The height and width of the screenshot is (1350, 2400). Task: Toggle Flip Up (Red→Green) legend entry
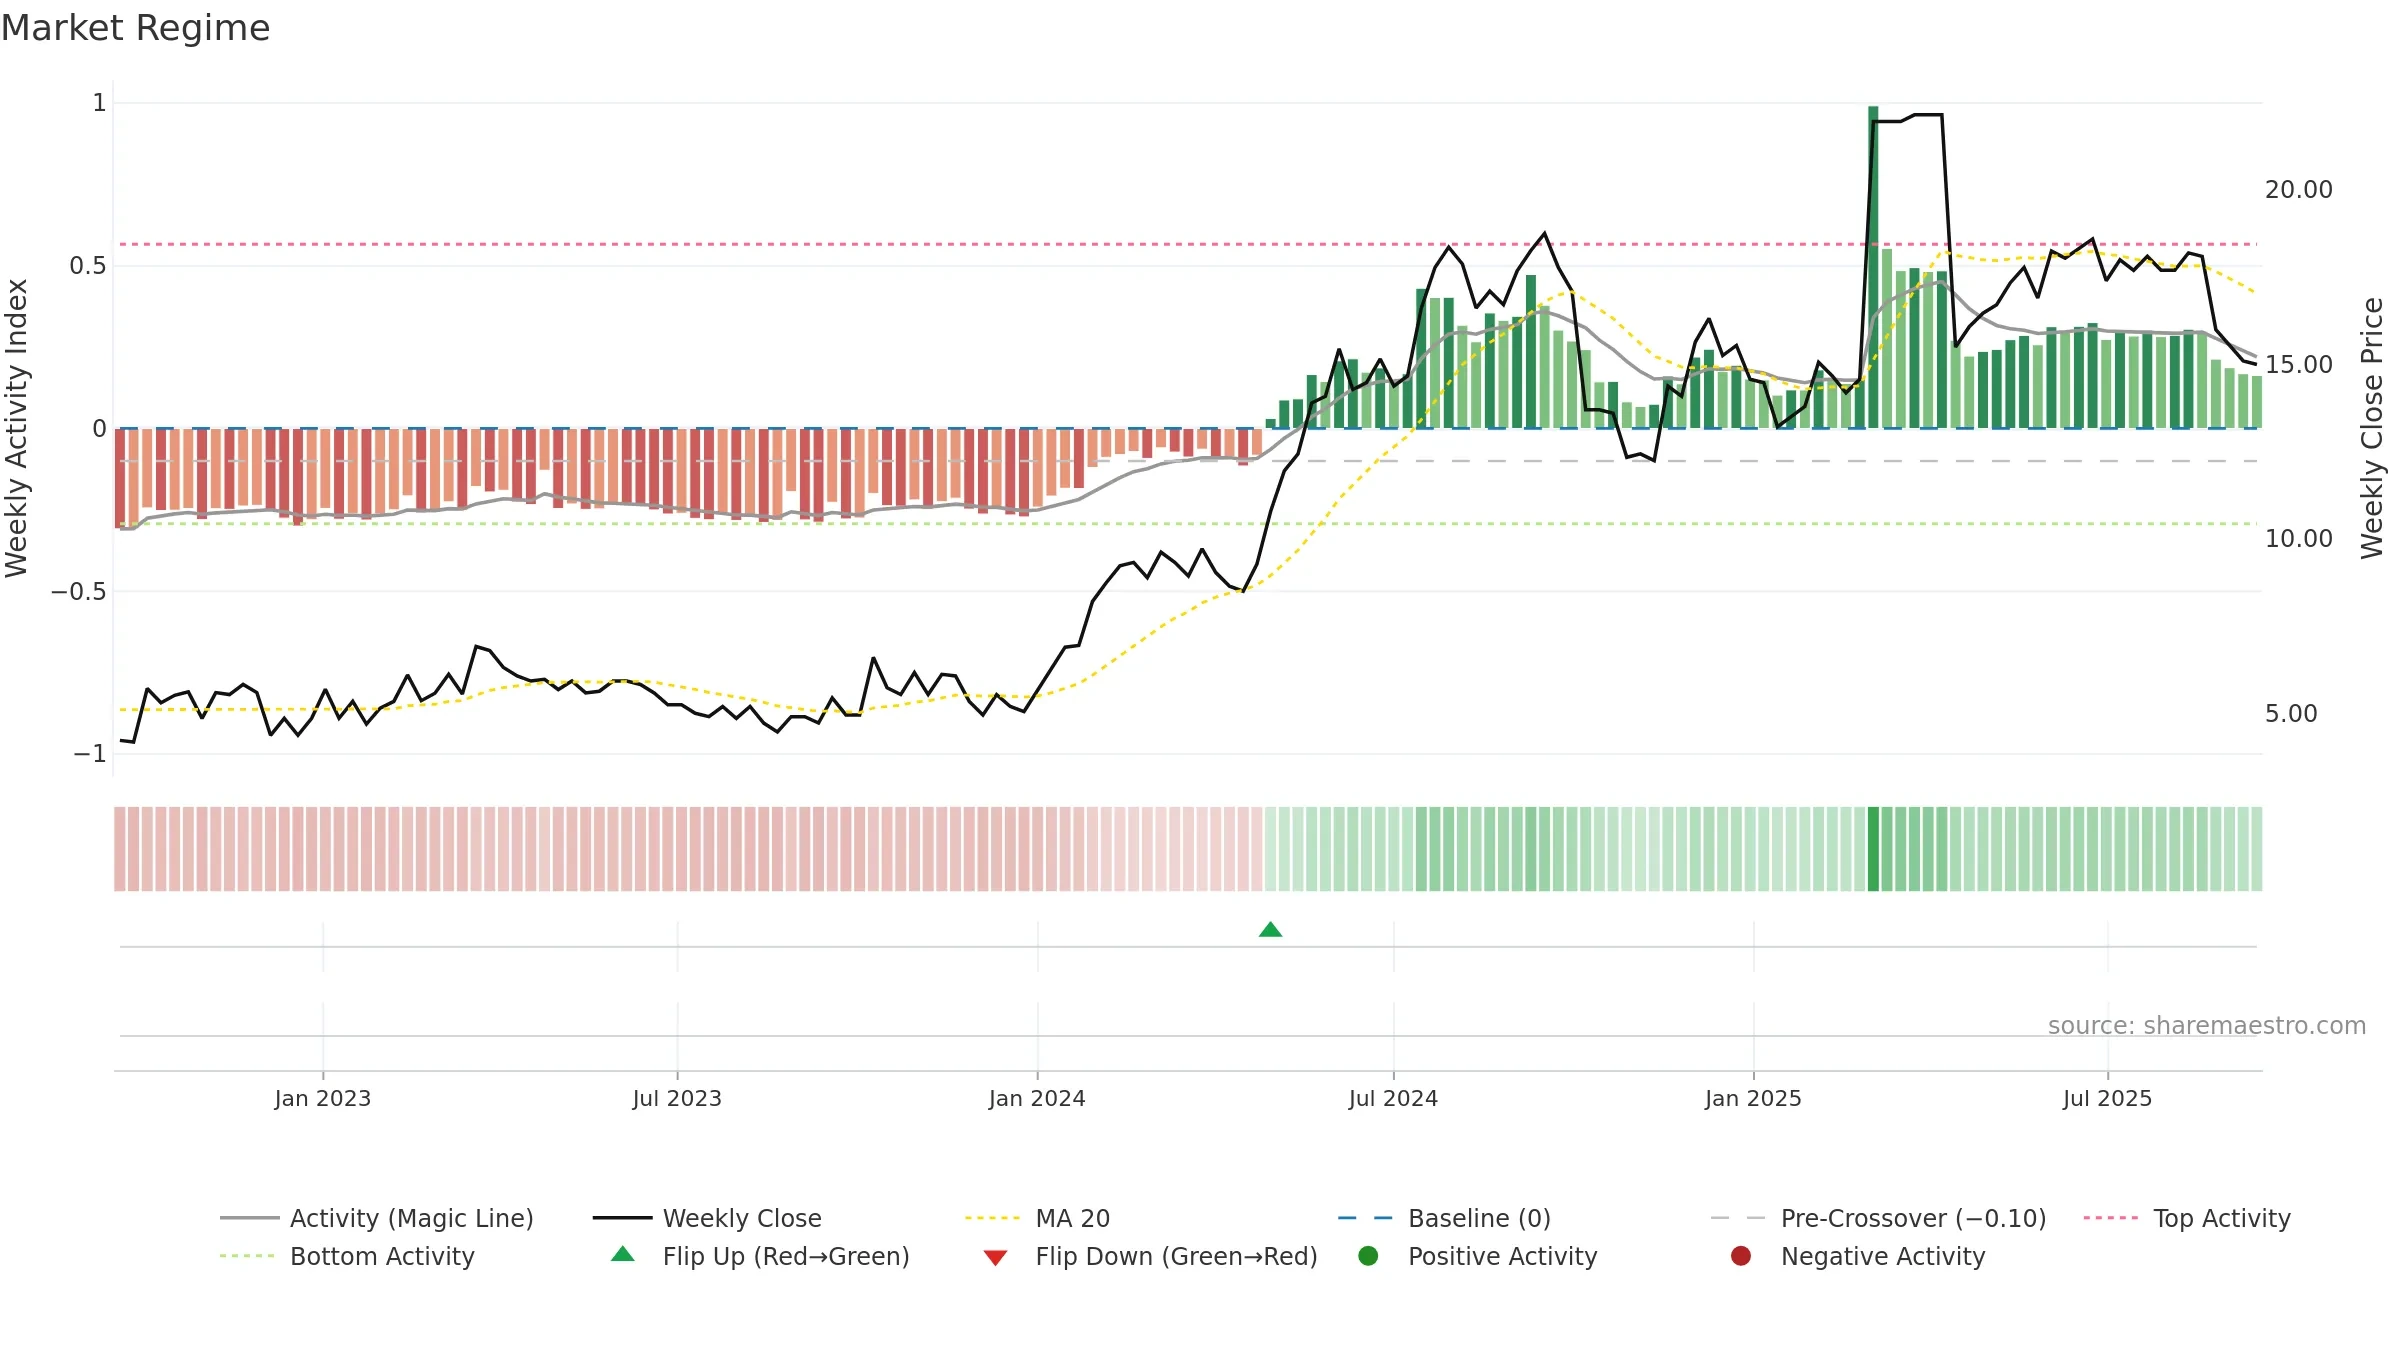point(760,1256)
